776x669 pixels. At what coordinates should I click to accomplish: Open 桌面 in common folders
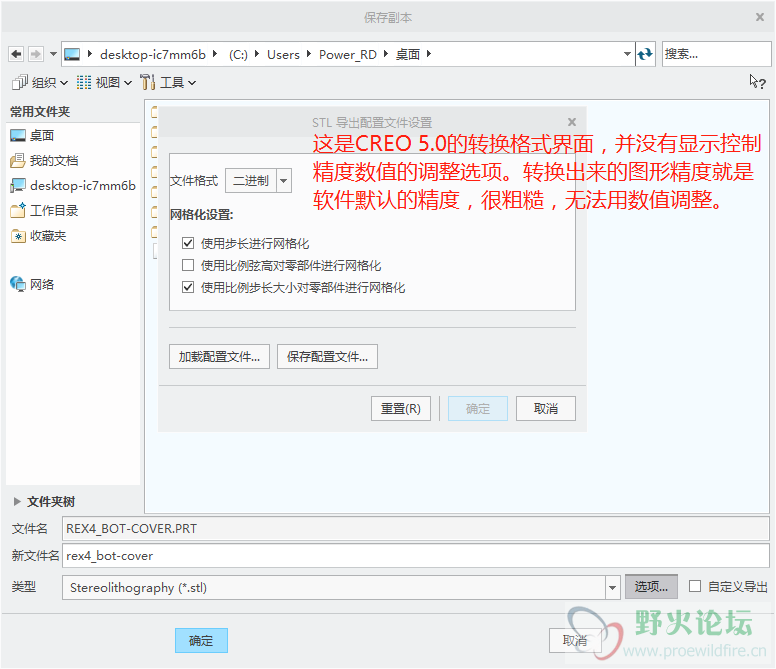tap(32, 136)
